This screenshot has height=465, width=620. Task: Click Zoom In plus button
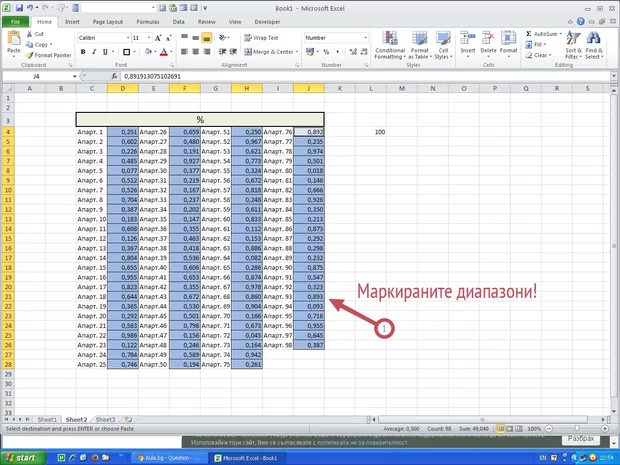[605, 429]
